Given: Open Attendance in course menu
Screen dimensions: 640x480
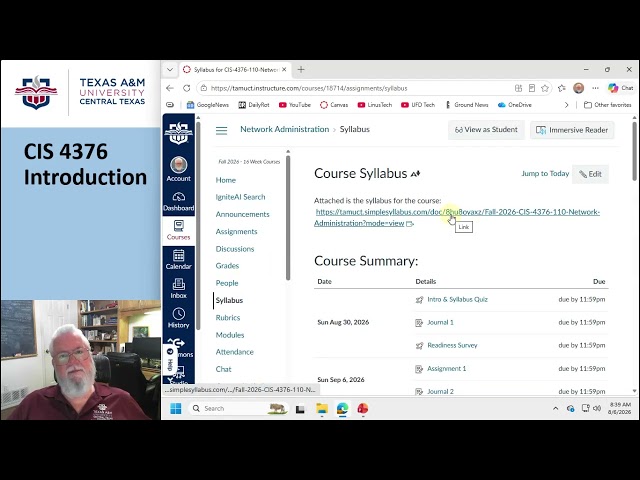Looking at the screenshot, I should [234, 352].
